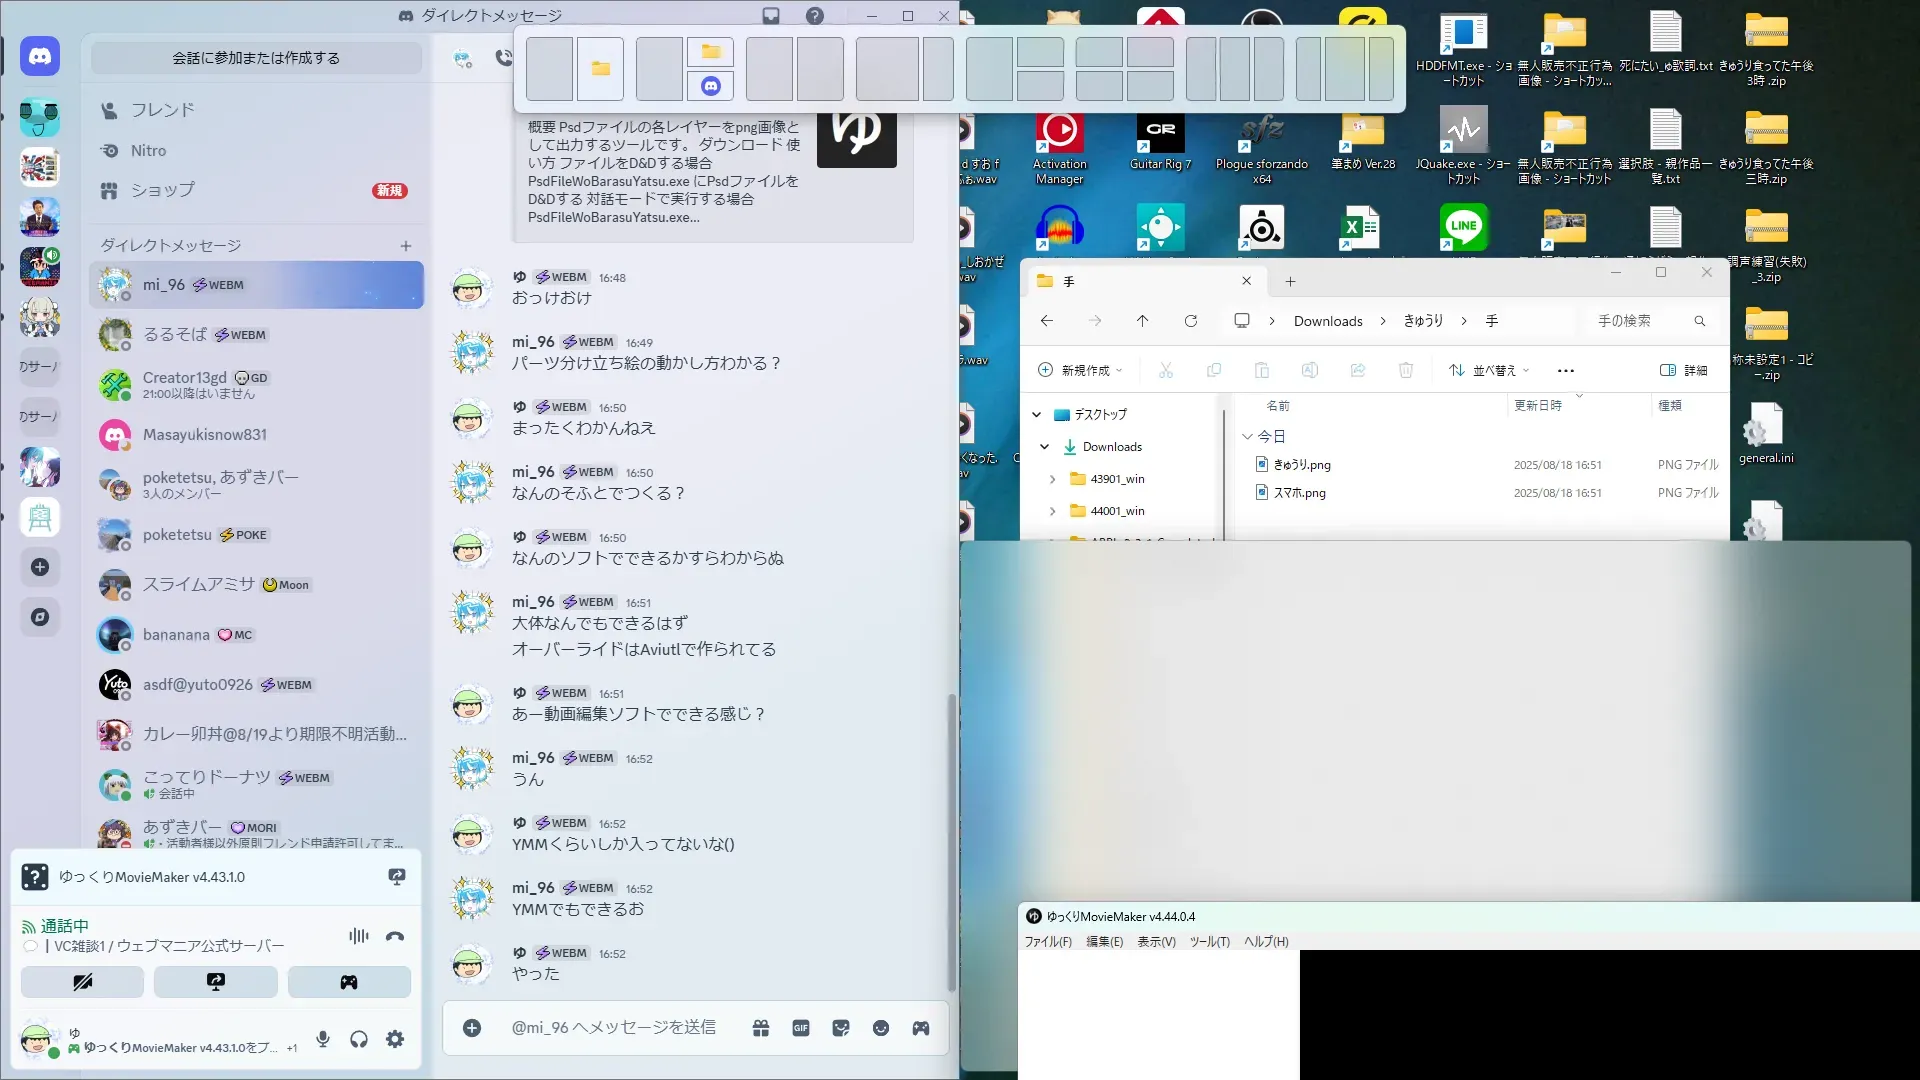
Task: Create a new direct message with plus
Action: tap(406, 246)
